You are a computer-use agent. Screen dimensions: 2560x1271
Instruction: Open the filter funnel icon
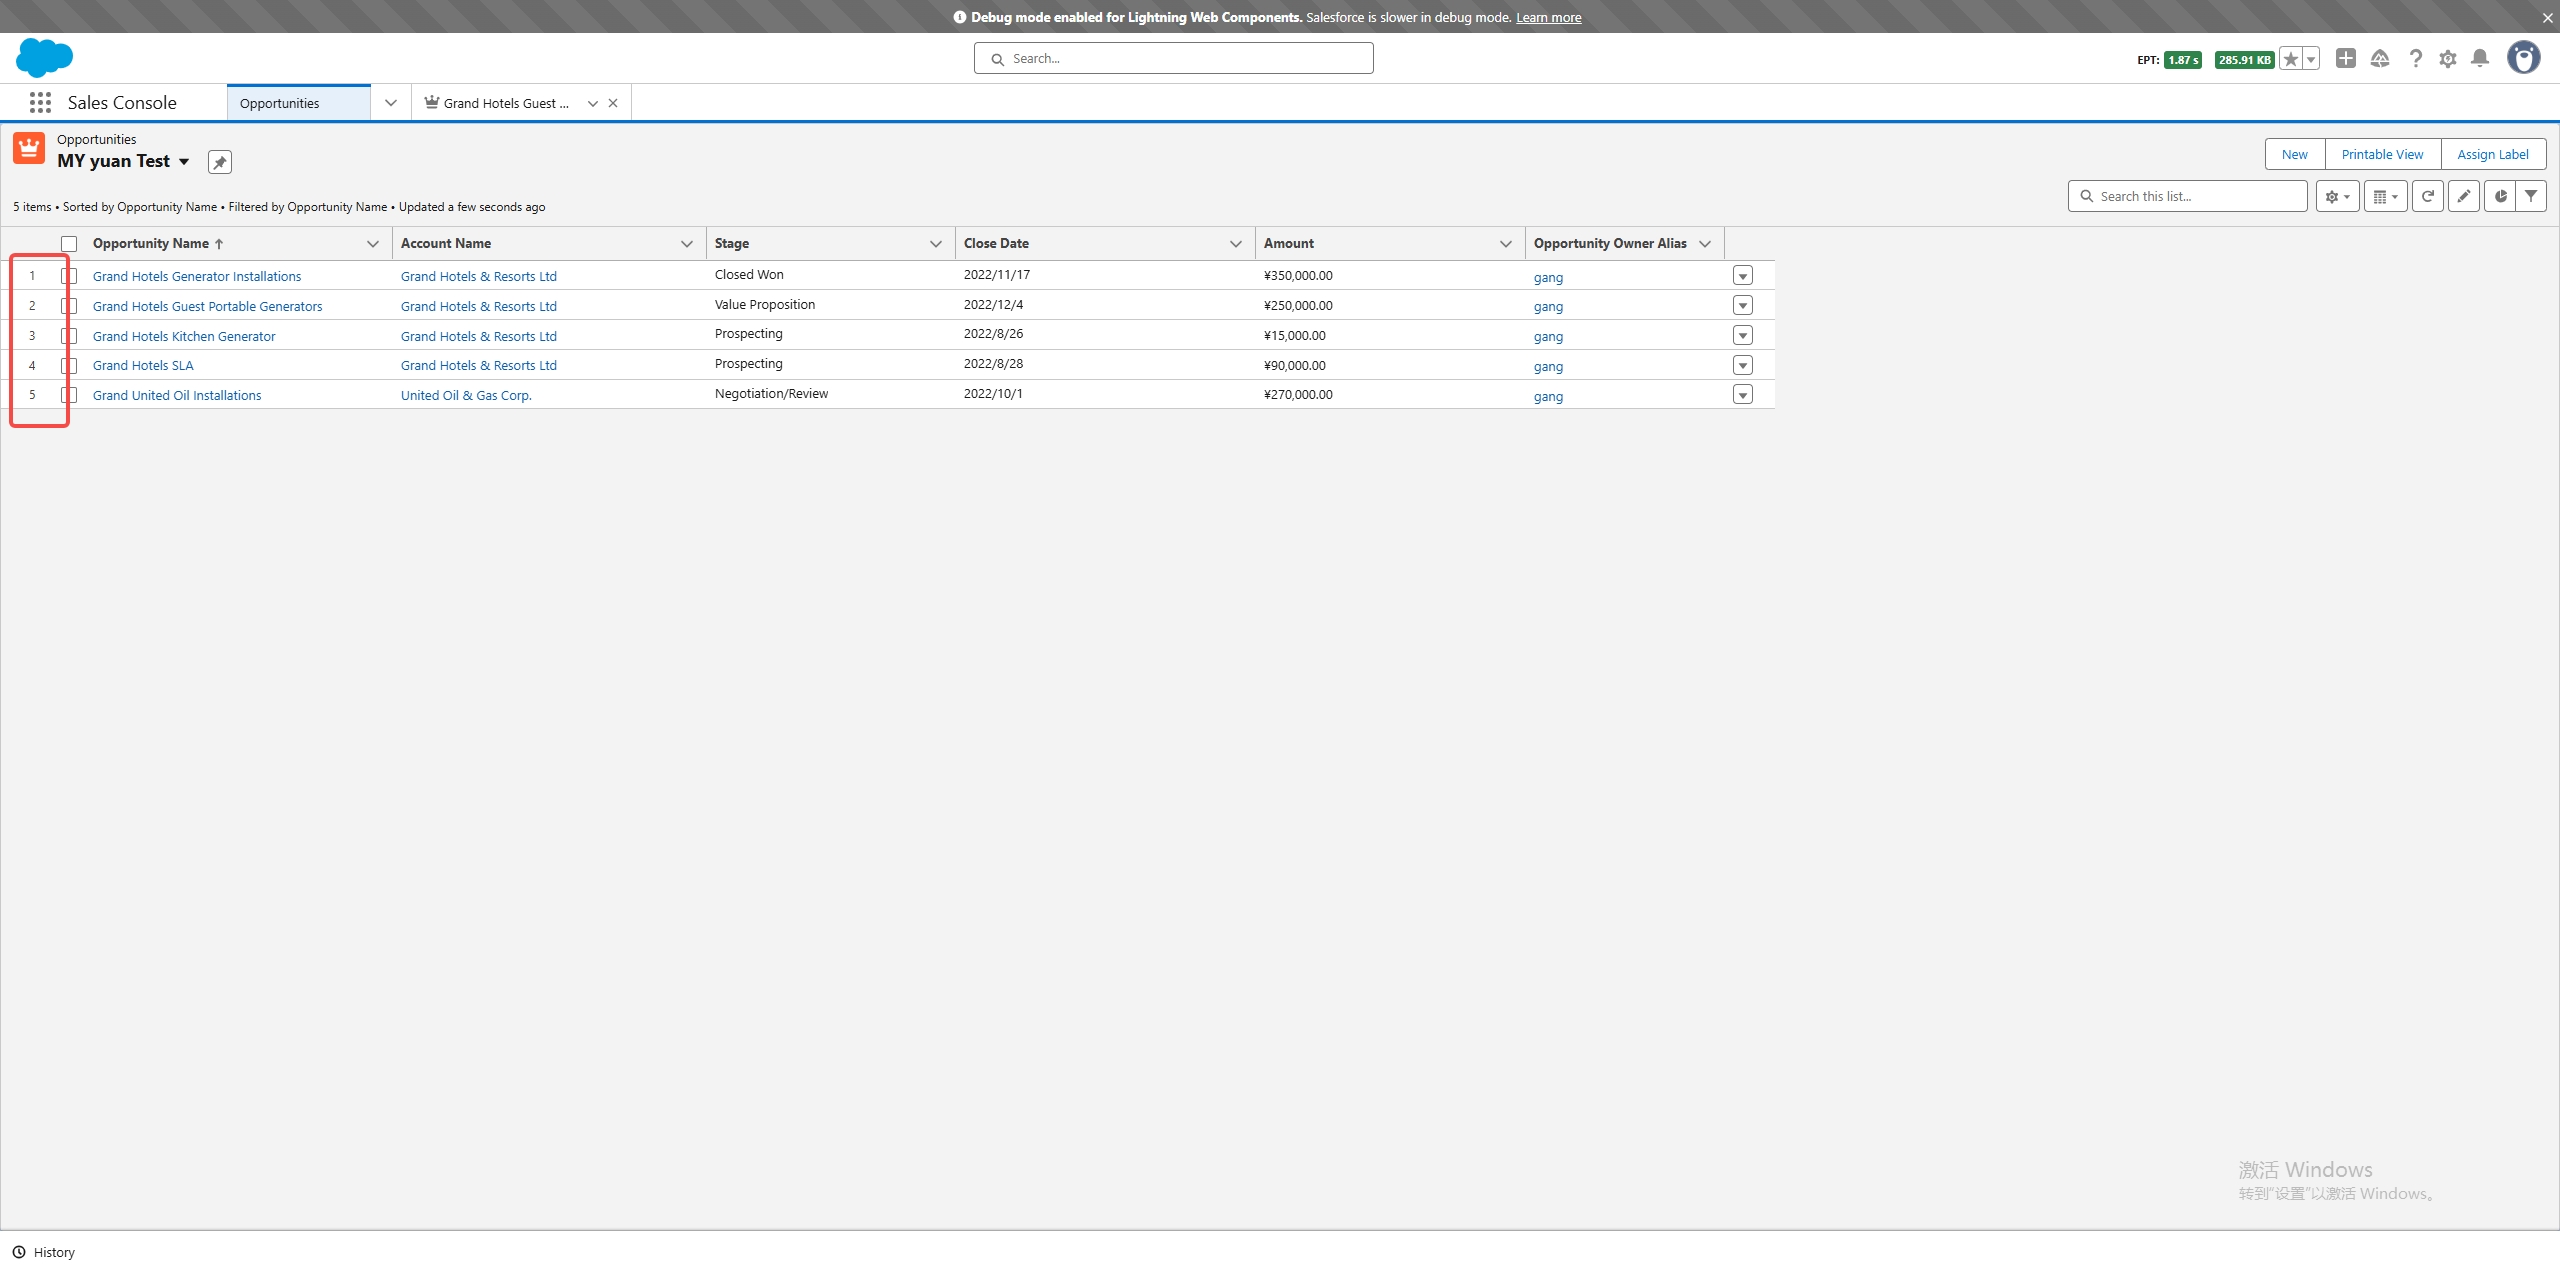(x=2531, y=197)
